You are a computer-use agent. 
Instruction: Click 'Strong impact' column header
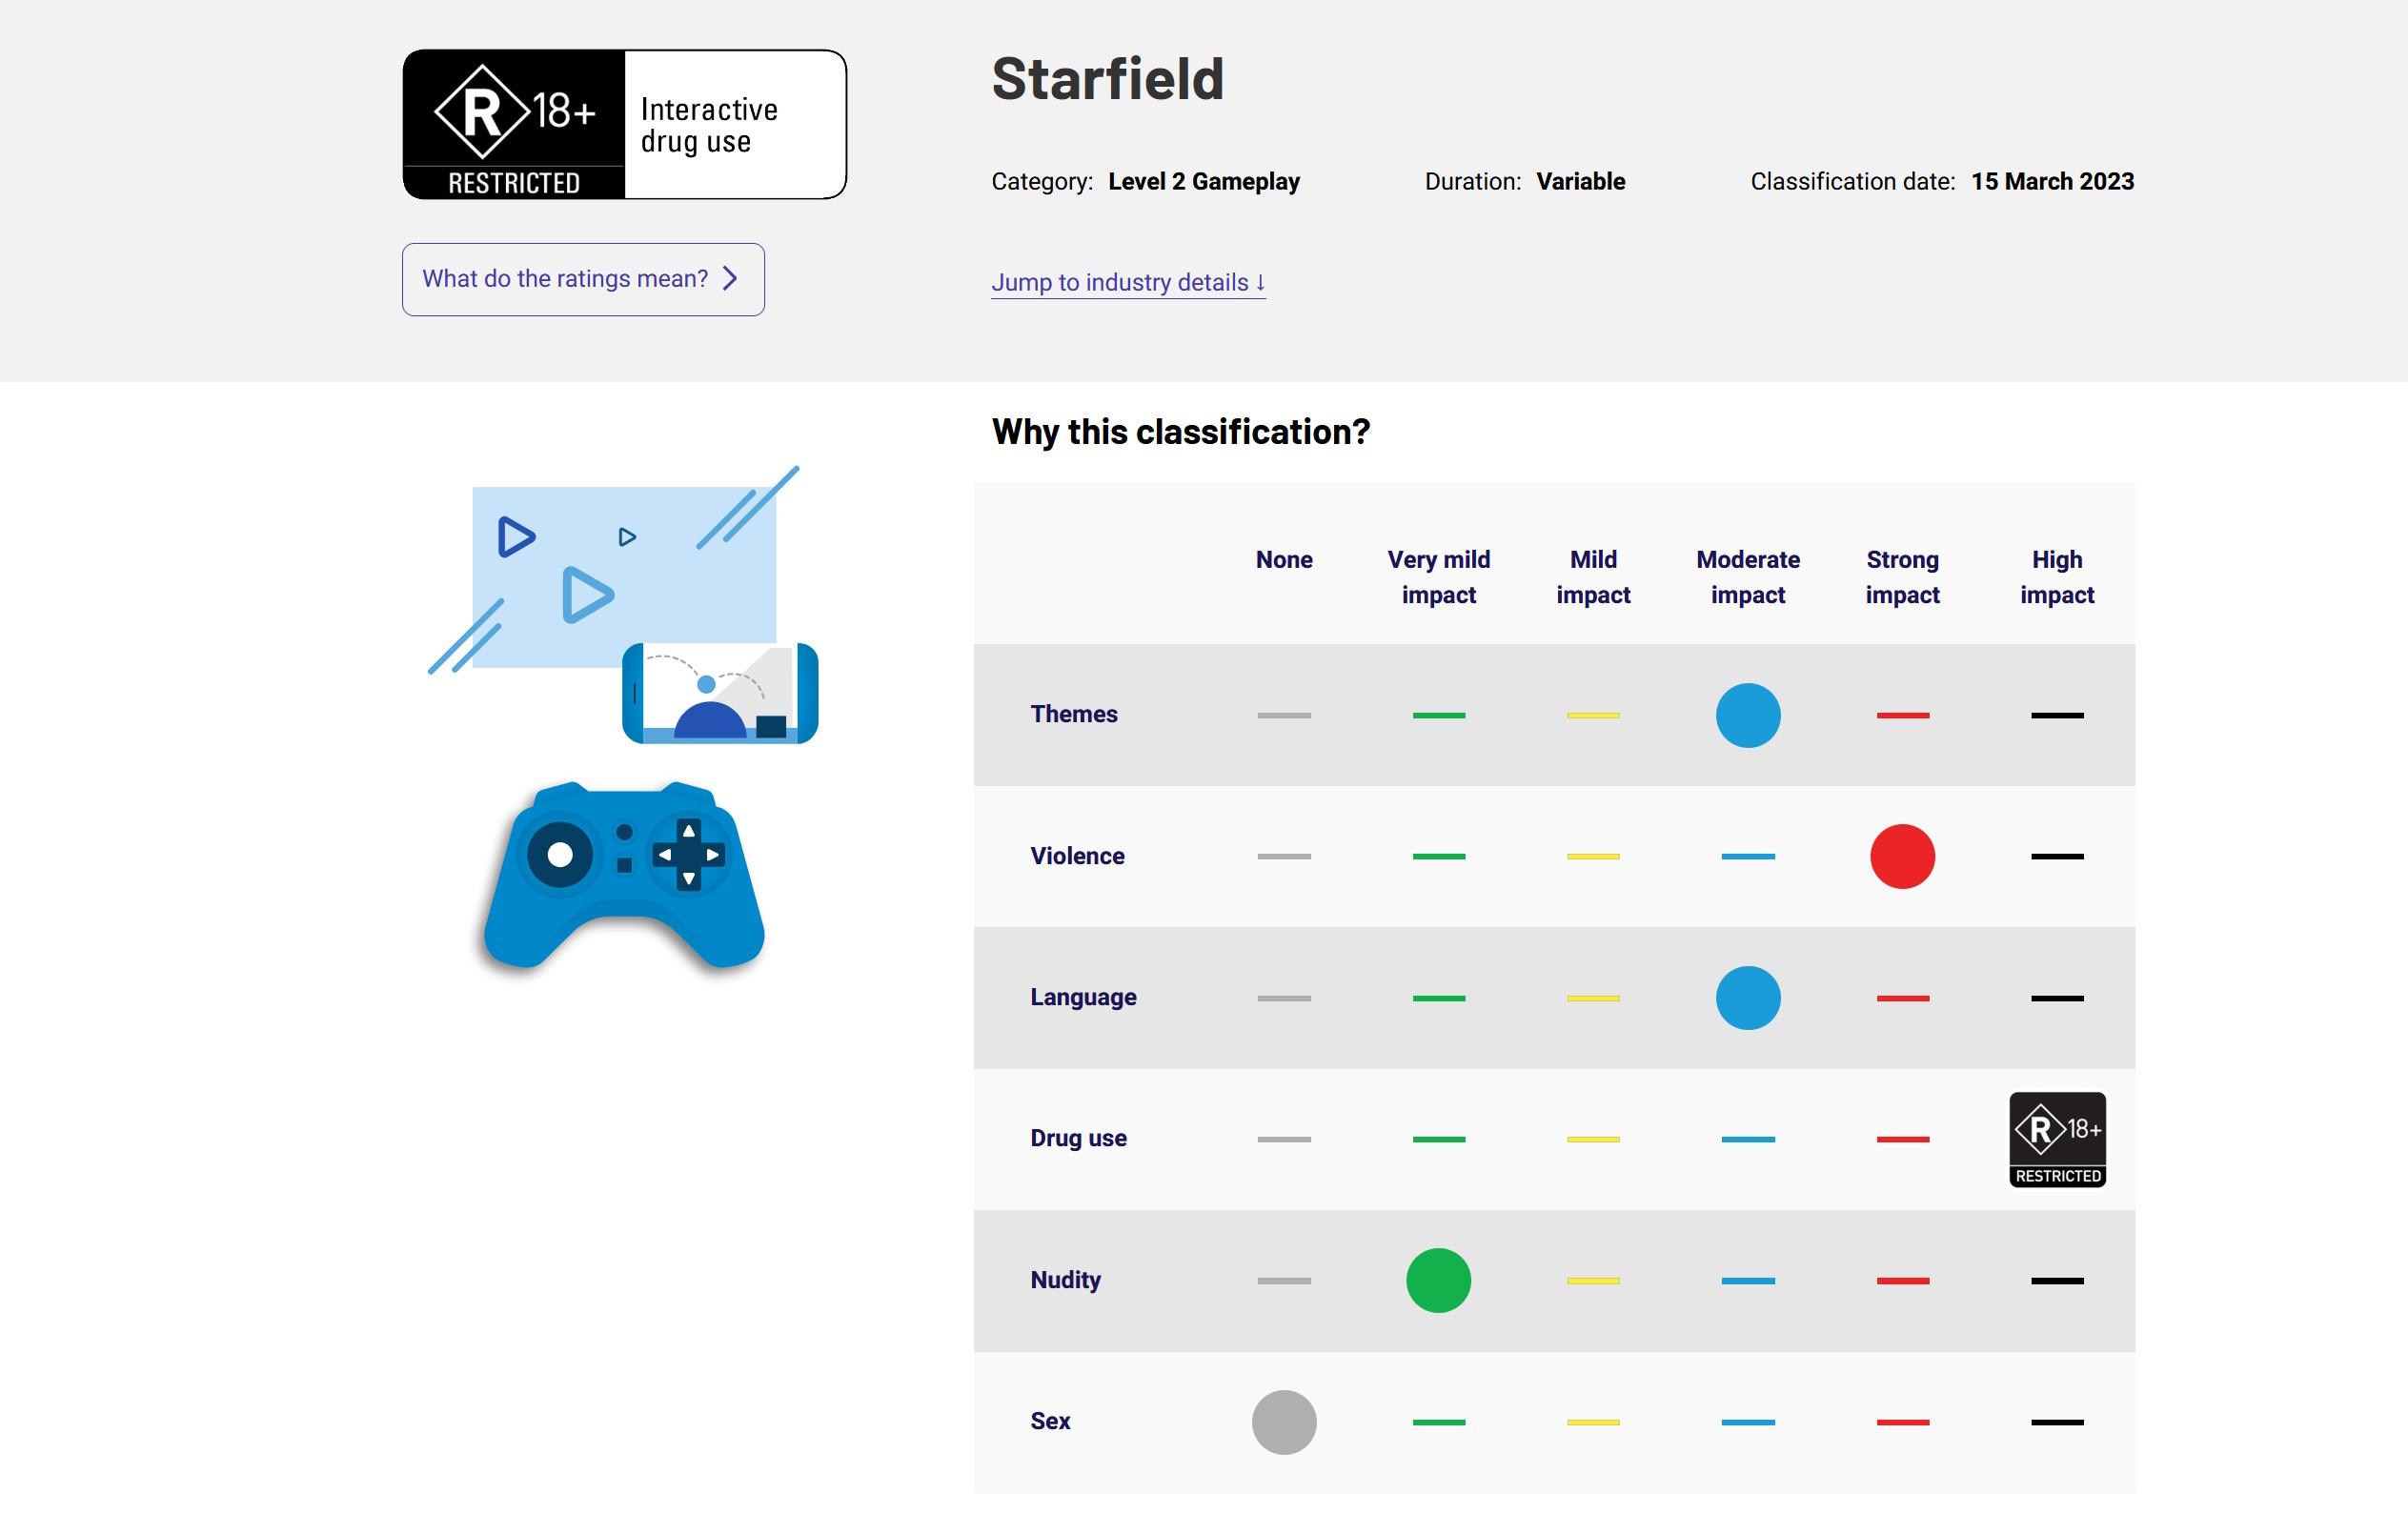(x=1902, y=577)
